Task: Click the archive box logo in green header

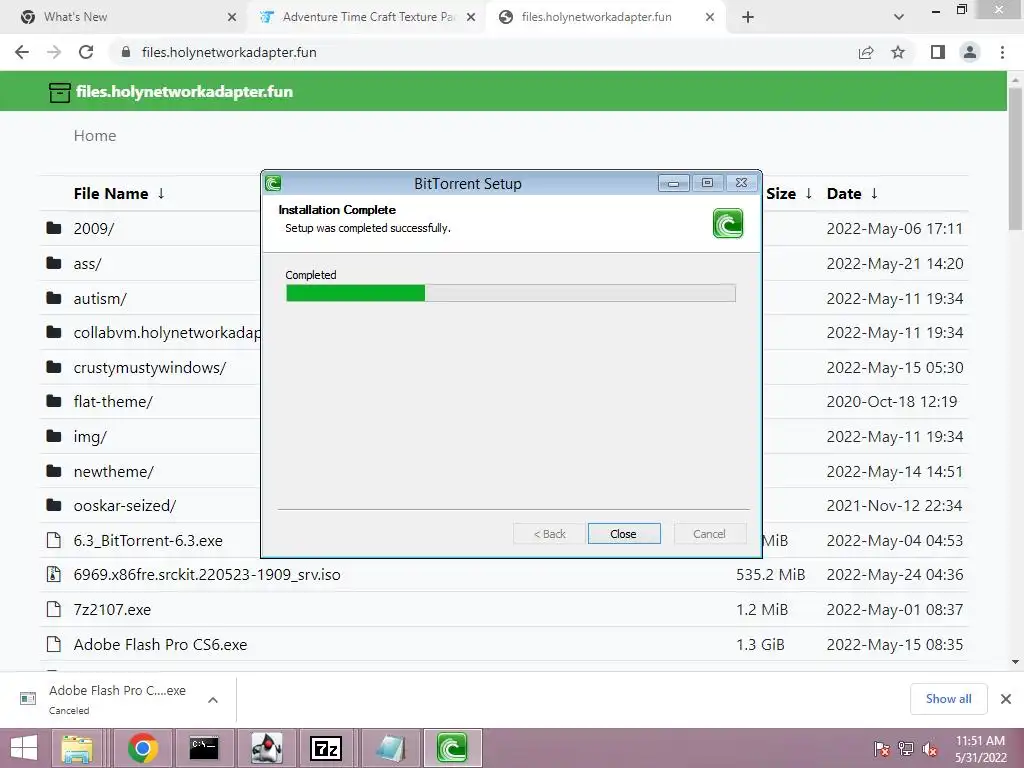Action: [x=59, y=92]
